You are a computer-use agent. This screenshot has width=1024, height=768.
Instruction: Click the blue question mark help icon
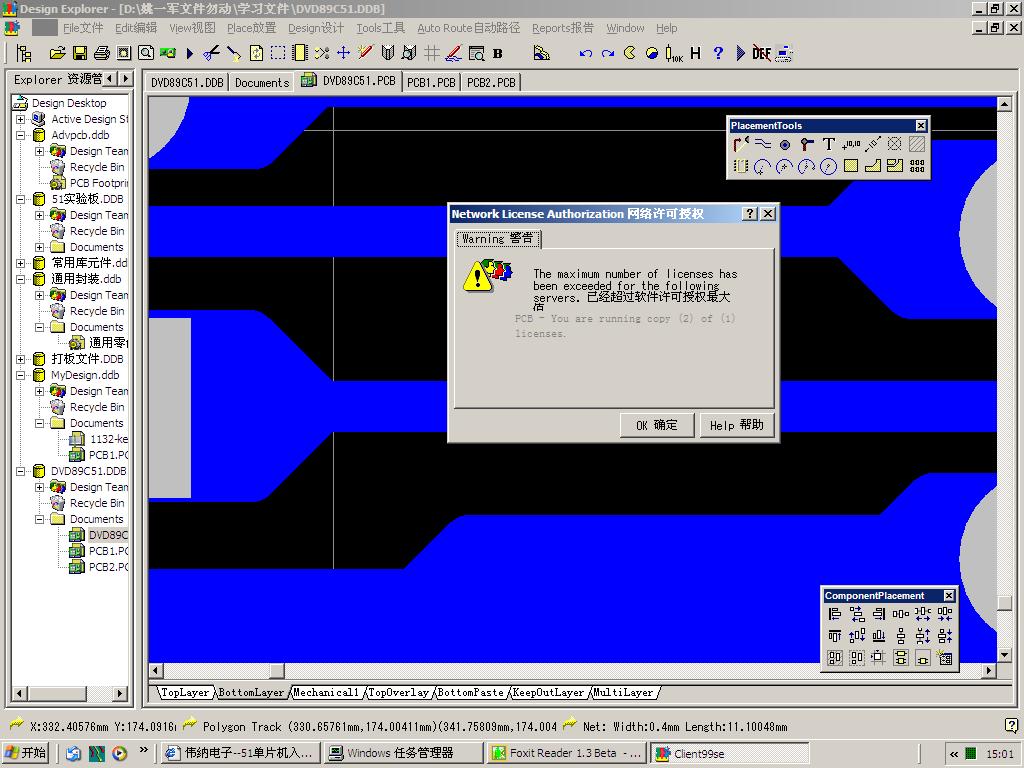[718, 54]
